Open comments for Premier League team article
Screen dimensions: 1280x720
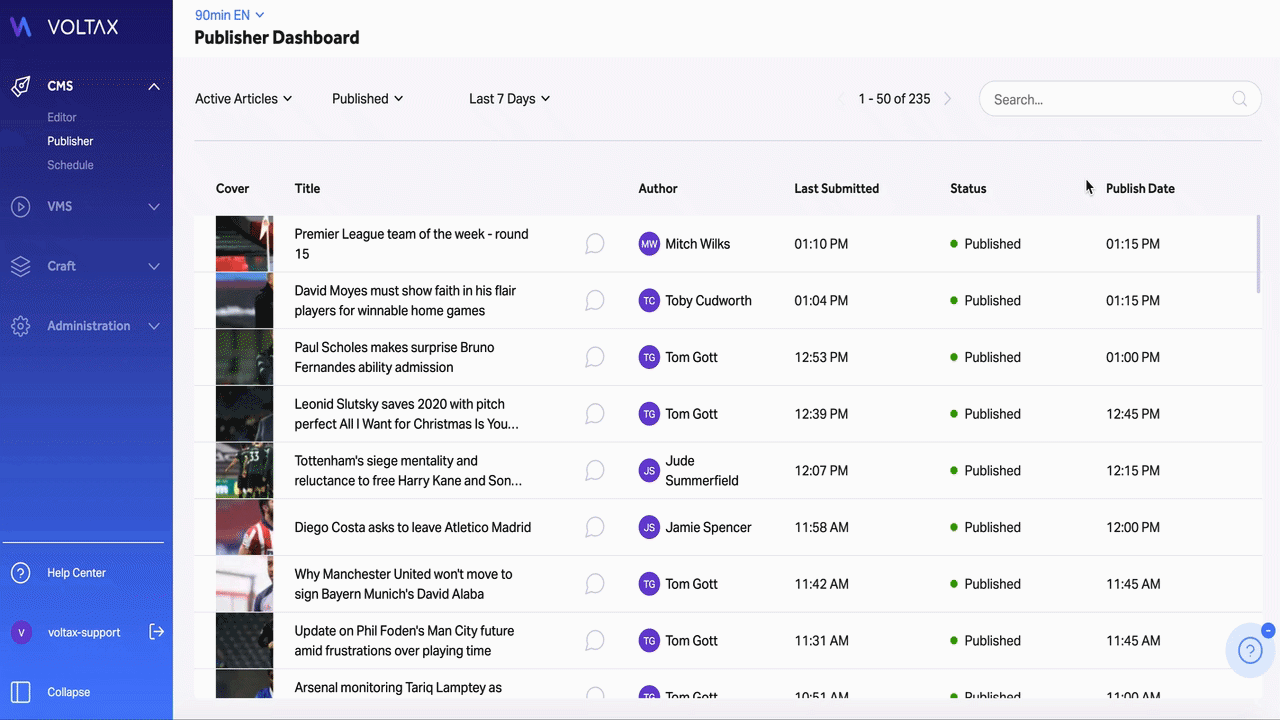[x=595, y=244]
